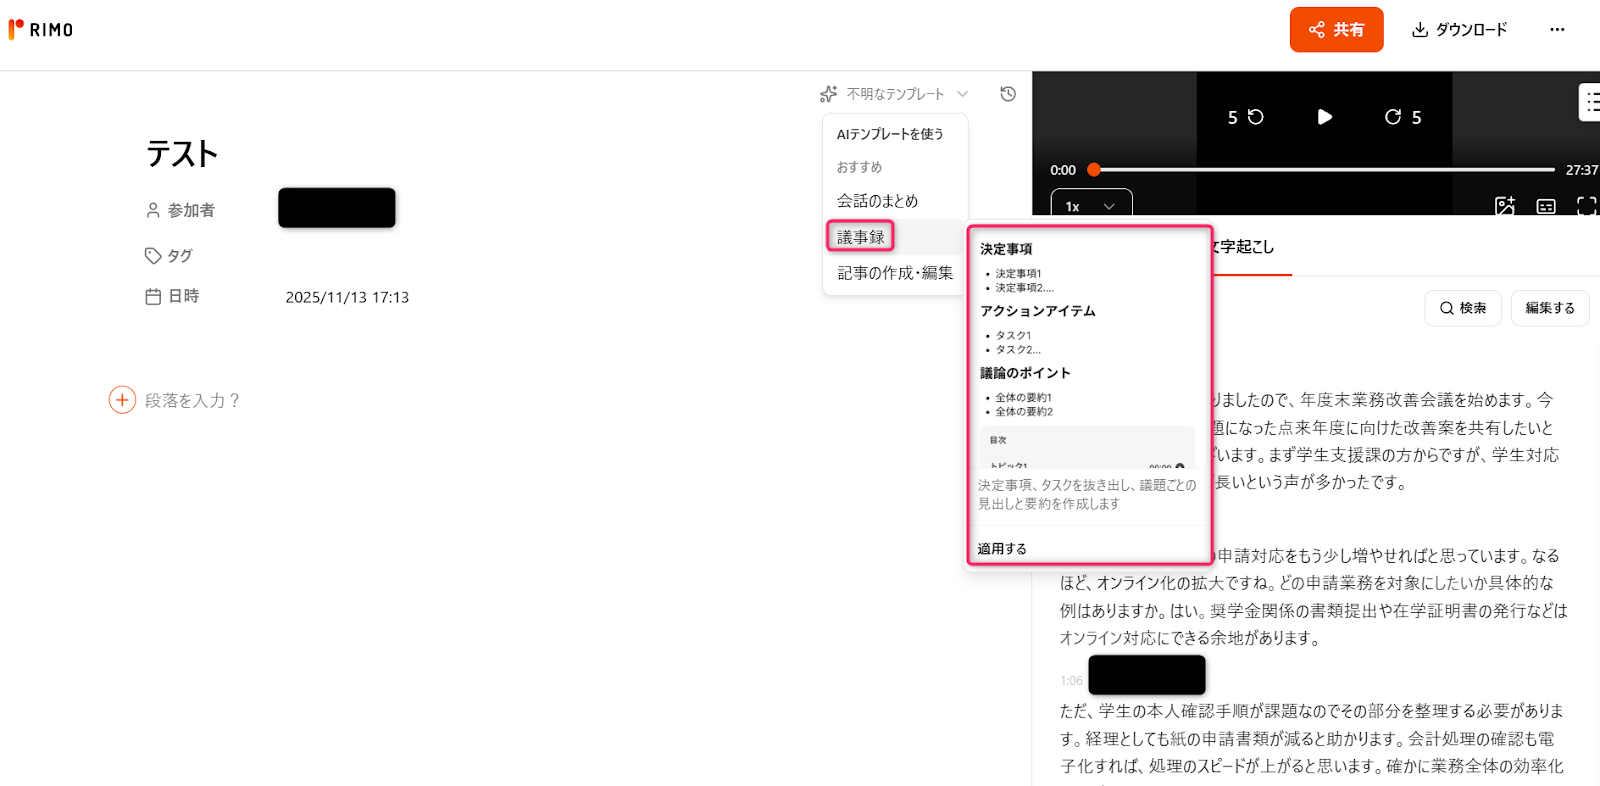This screenshot has width=1600, height=786.
Task: Click the AIテンプレートを使う header
Action: click(x=890, y=134)
